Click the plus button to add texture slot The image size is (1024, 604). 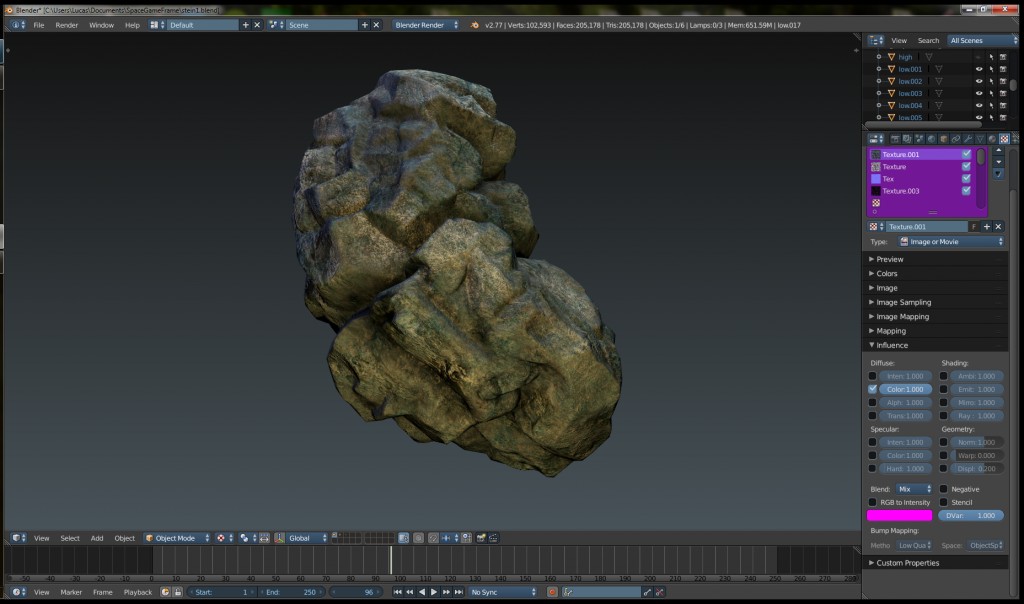pos(987,226)
